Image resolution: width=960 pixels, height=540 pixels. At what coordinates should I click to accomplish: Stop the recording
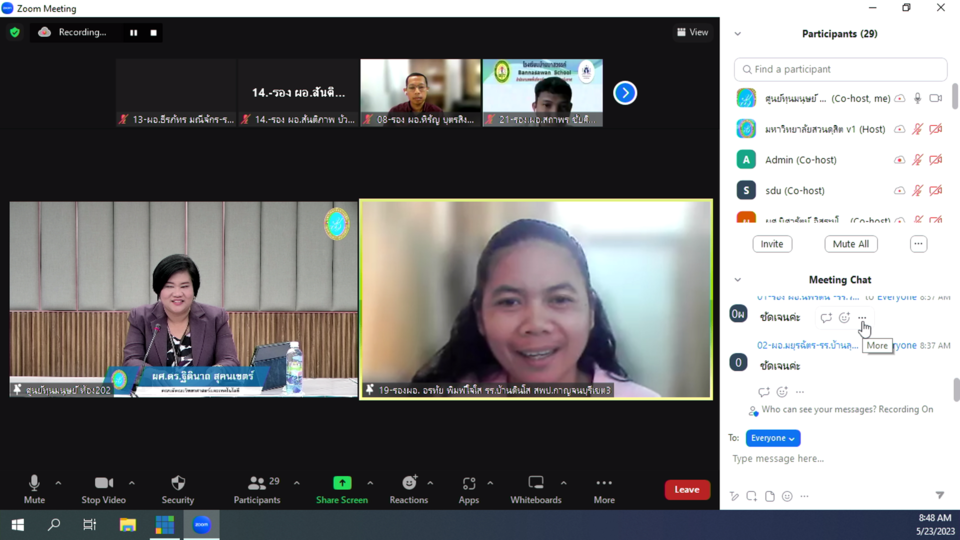click(154, 32)
